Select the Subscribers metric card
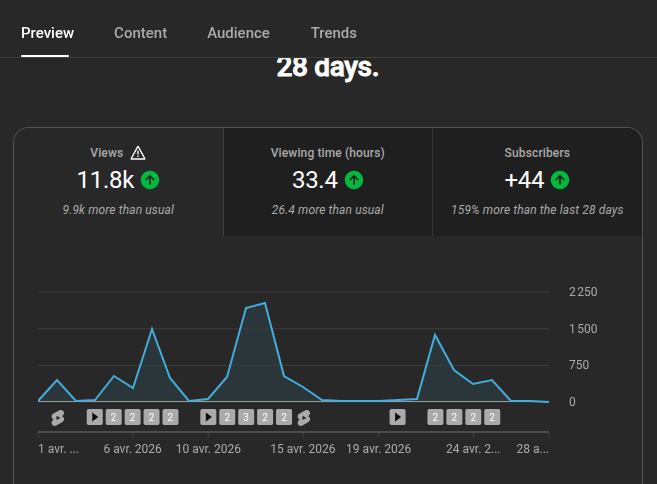Viewport: 657px width, 484px height. [x=537, y=182]
